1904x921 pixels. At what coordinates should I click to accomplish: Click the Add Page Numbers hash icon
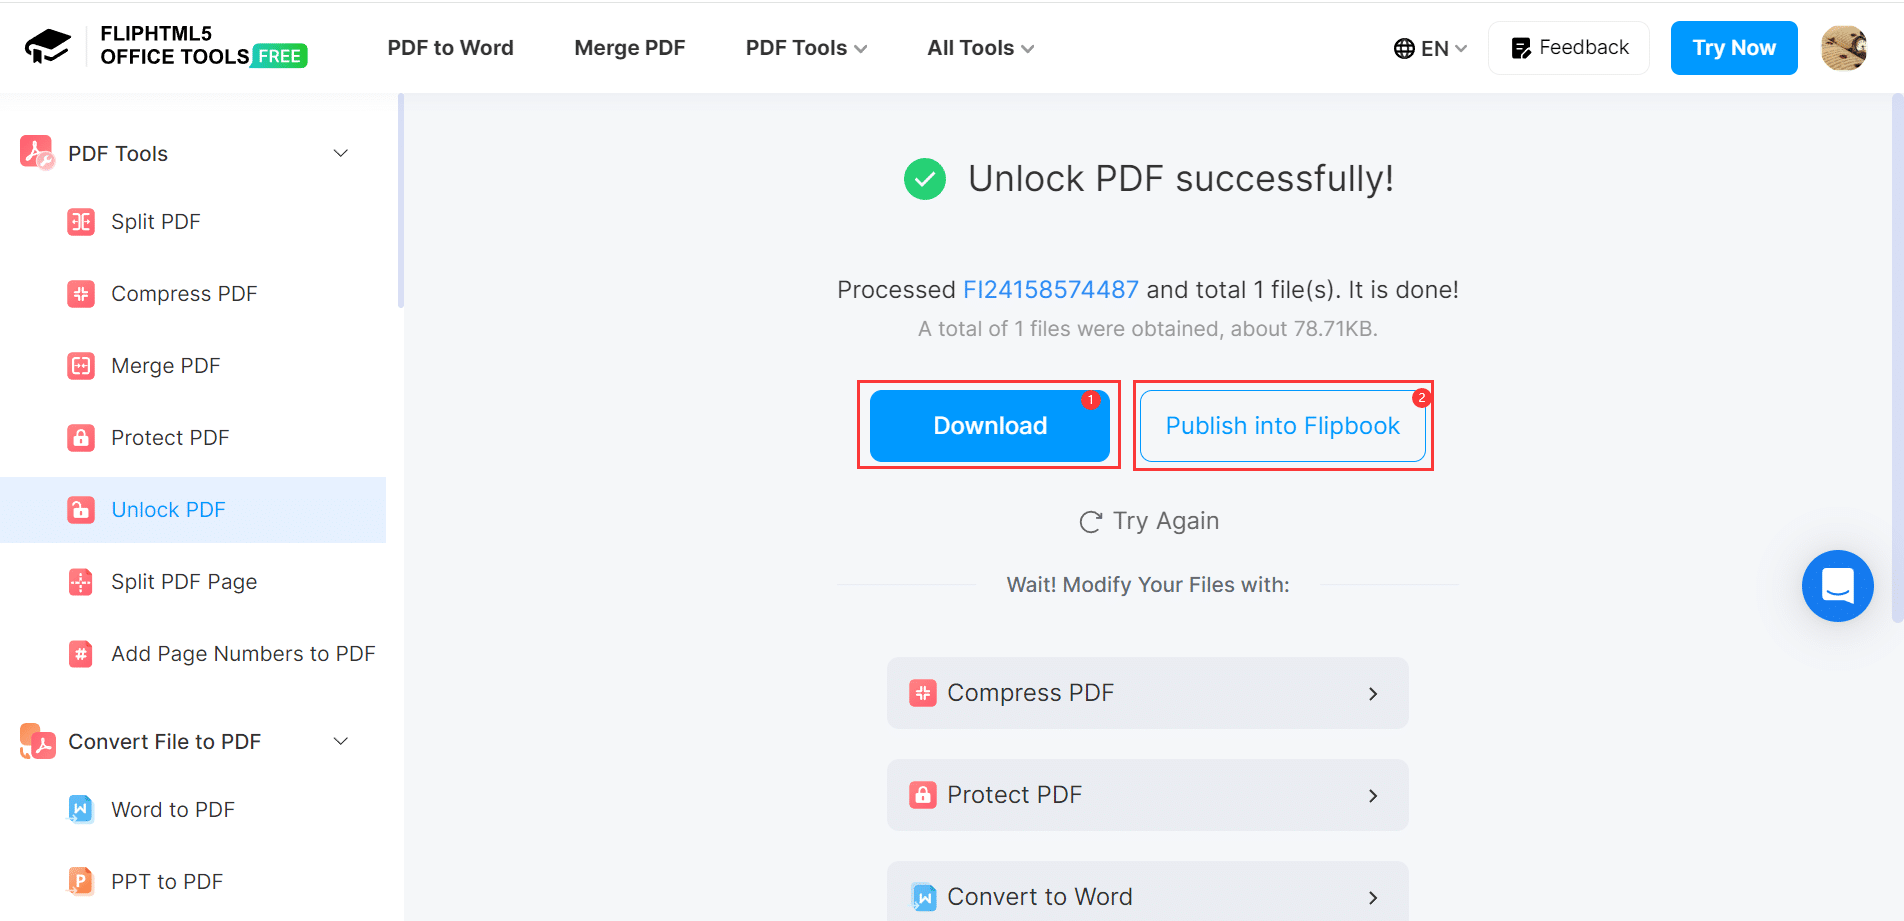(x=81, y=653)
